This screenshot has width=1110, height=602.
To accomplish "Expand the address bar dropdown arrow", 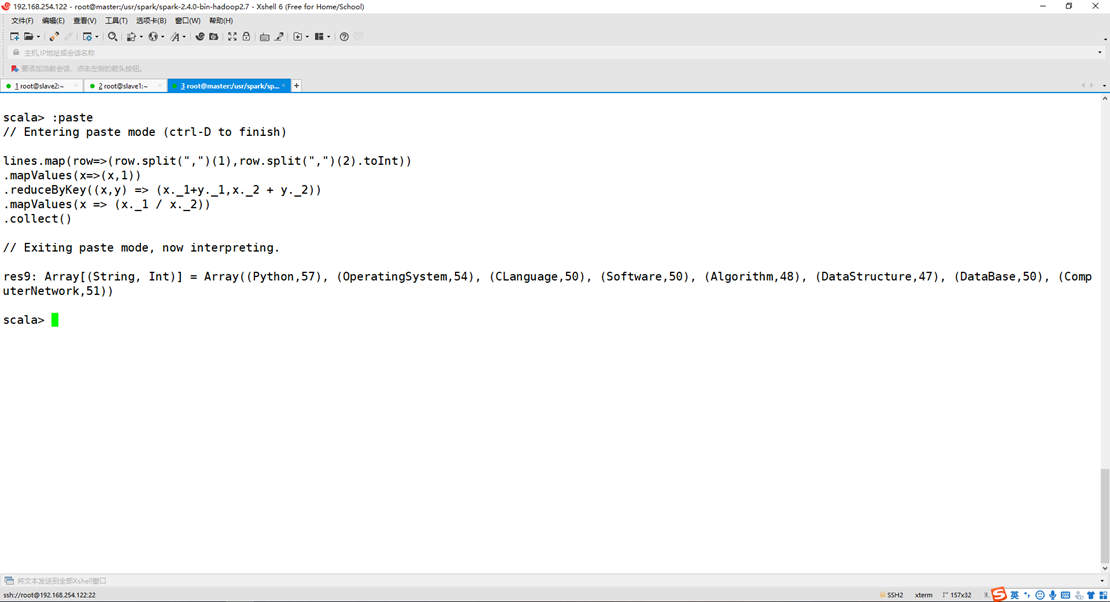I will click(x=1099, y=52).
